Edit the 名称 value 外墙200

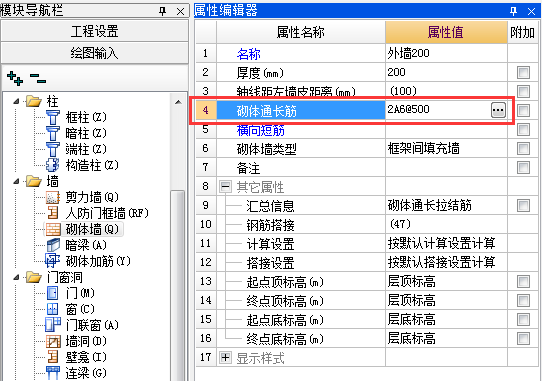coord(446,53)
